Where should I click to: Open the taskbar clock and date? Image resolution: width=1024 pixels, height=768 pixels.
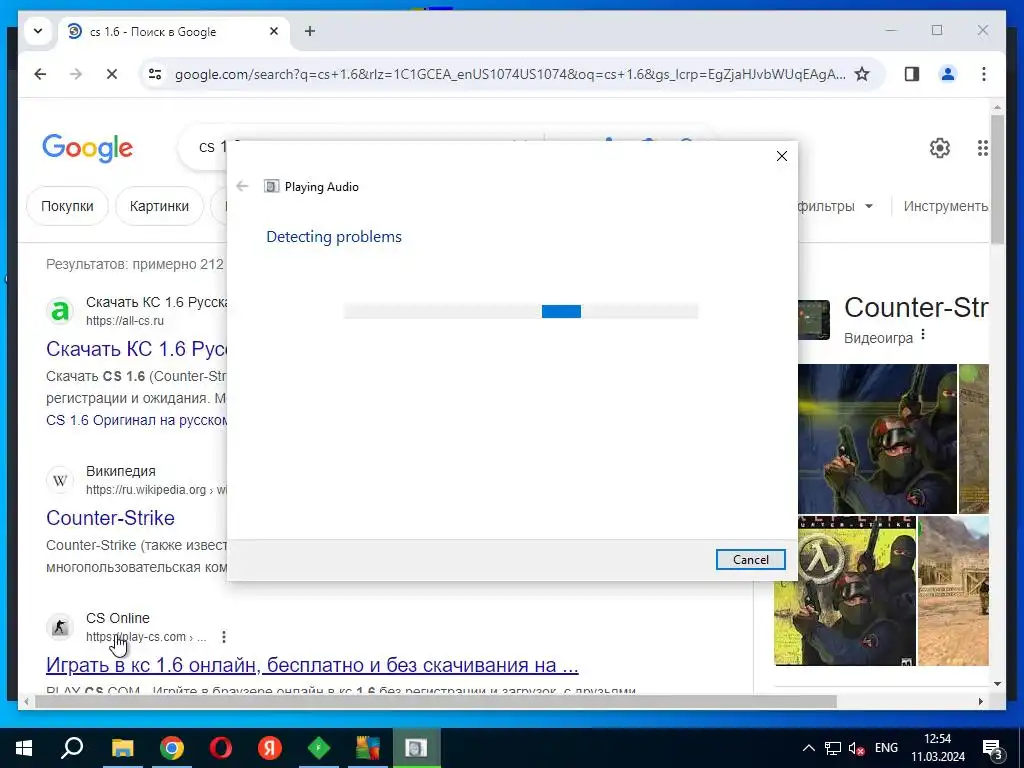coord(938,748)
